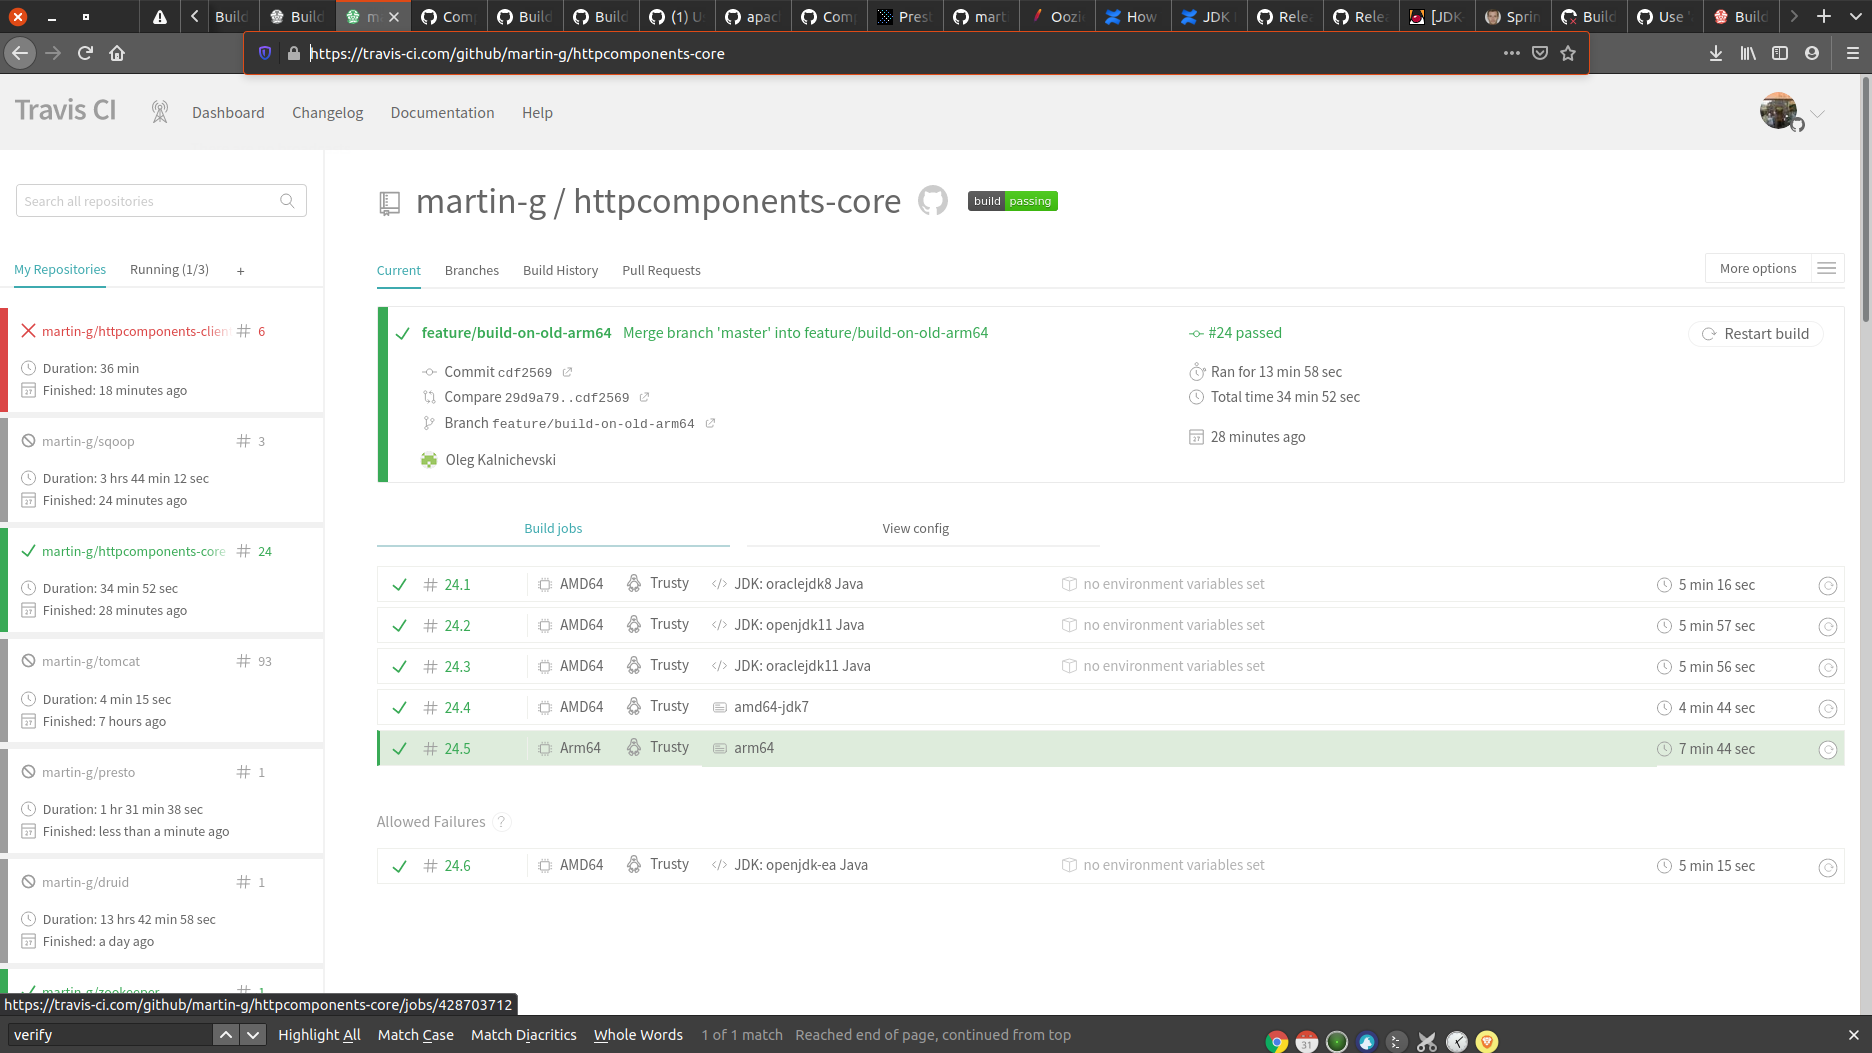Restart job 24.3 using its restart icon

[x=1827, y=668]
